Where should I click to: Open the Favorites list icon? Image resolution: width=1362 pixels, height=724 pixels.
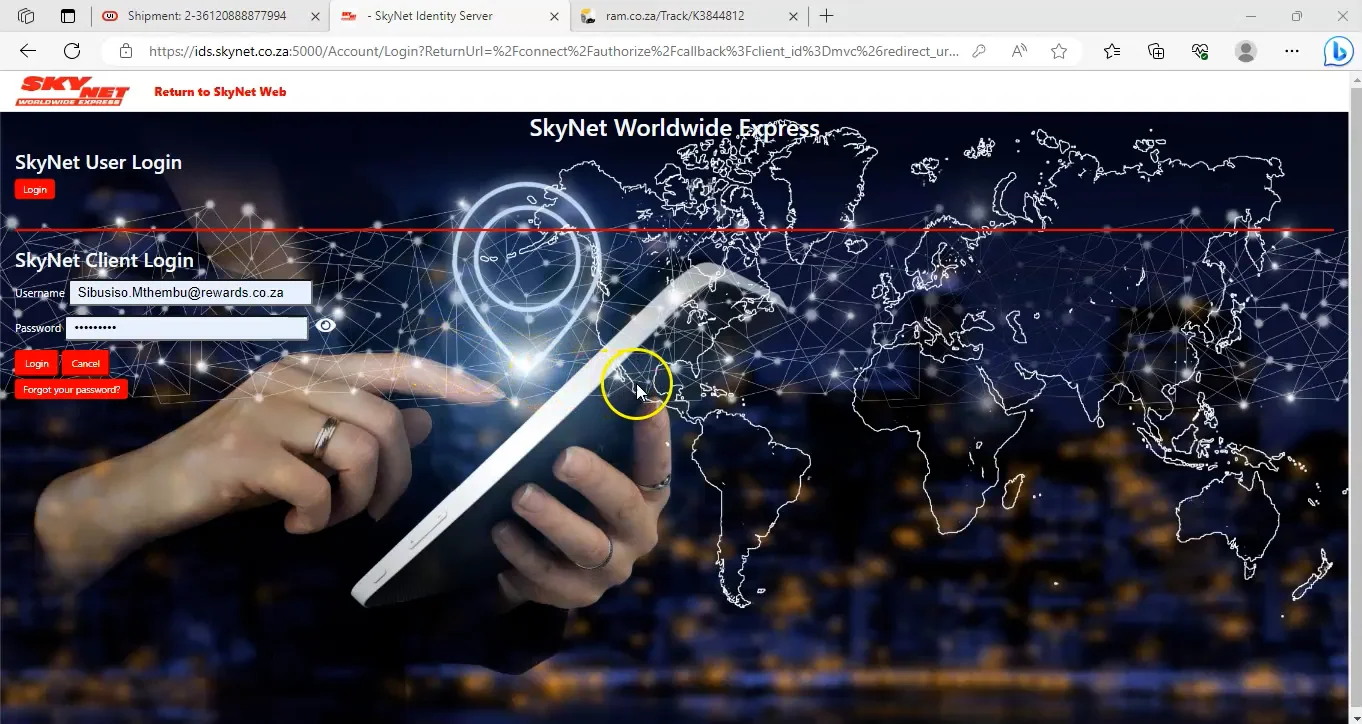coord(1111,51)
